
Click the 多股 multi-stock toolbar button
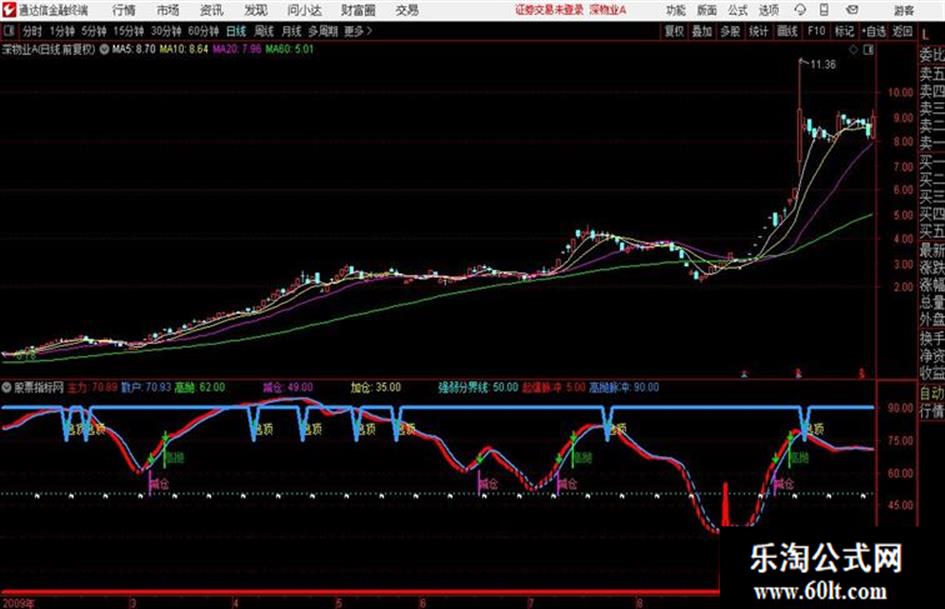(x=730, y=31)
